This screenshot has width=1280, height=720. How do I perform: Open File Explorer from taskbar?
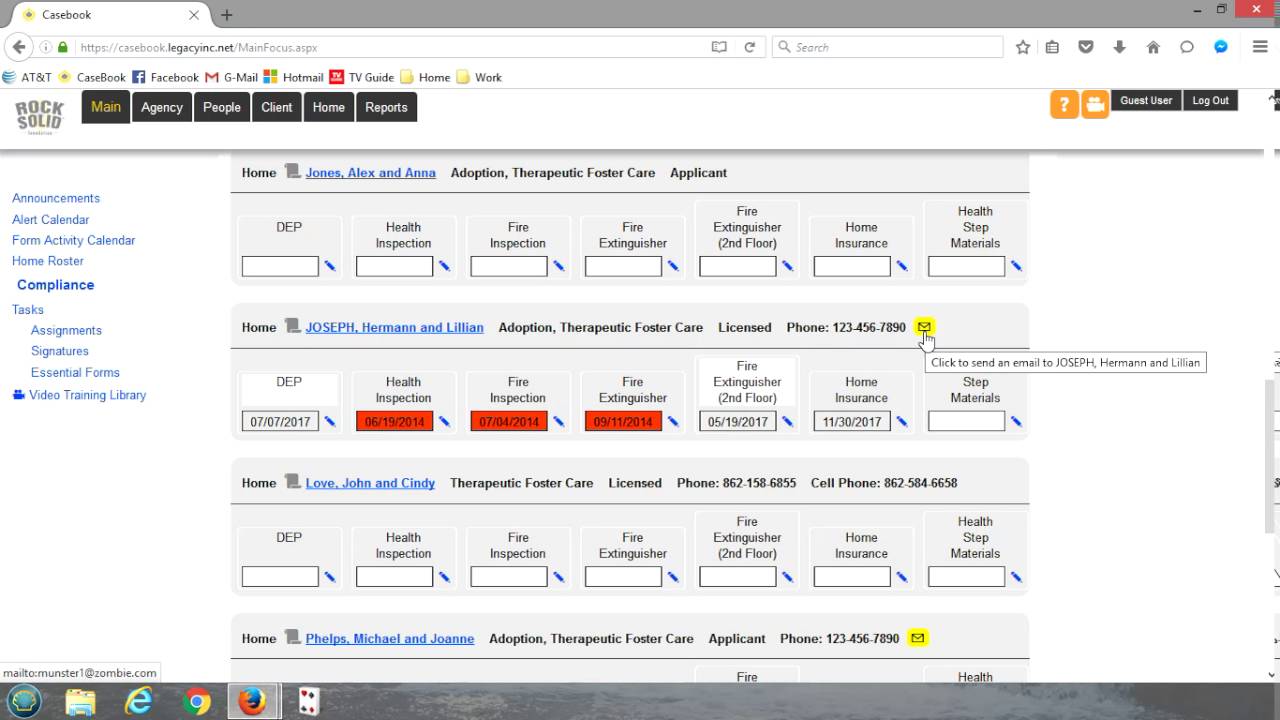(80, 702)
